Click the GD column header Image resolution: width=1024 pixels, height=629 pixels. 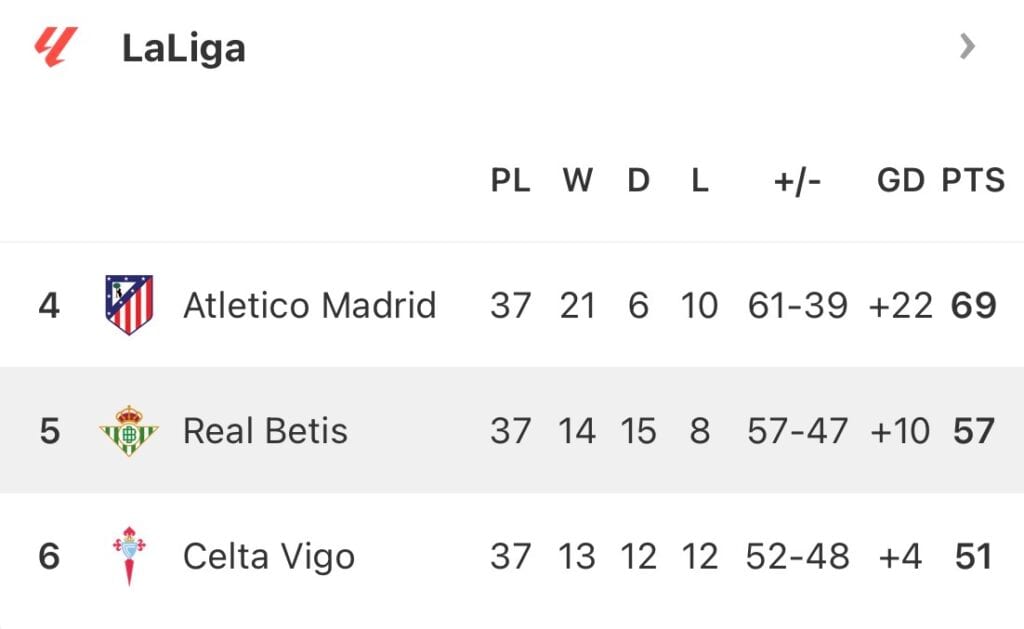(x=900, y=180)
